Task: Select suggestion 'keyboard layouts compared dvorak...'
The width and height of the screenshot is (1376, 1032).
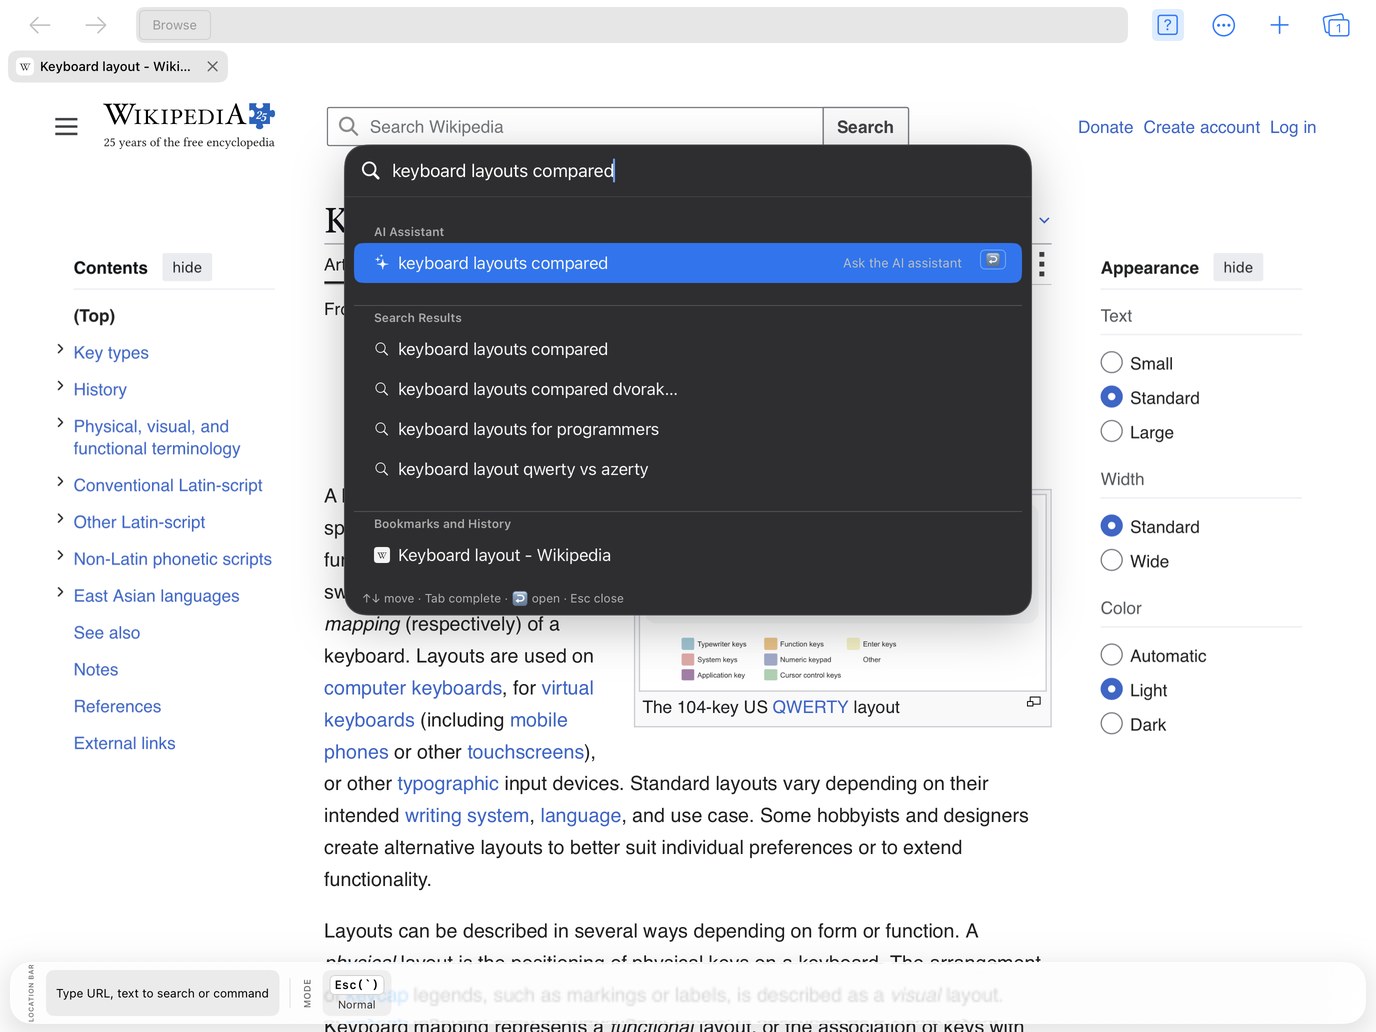Action: 688,389
